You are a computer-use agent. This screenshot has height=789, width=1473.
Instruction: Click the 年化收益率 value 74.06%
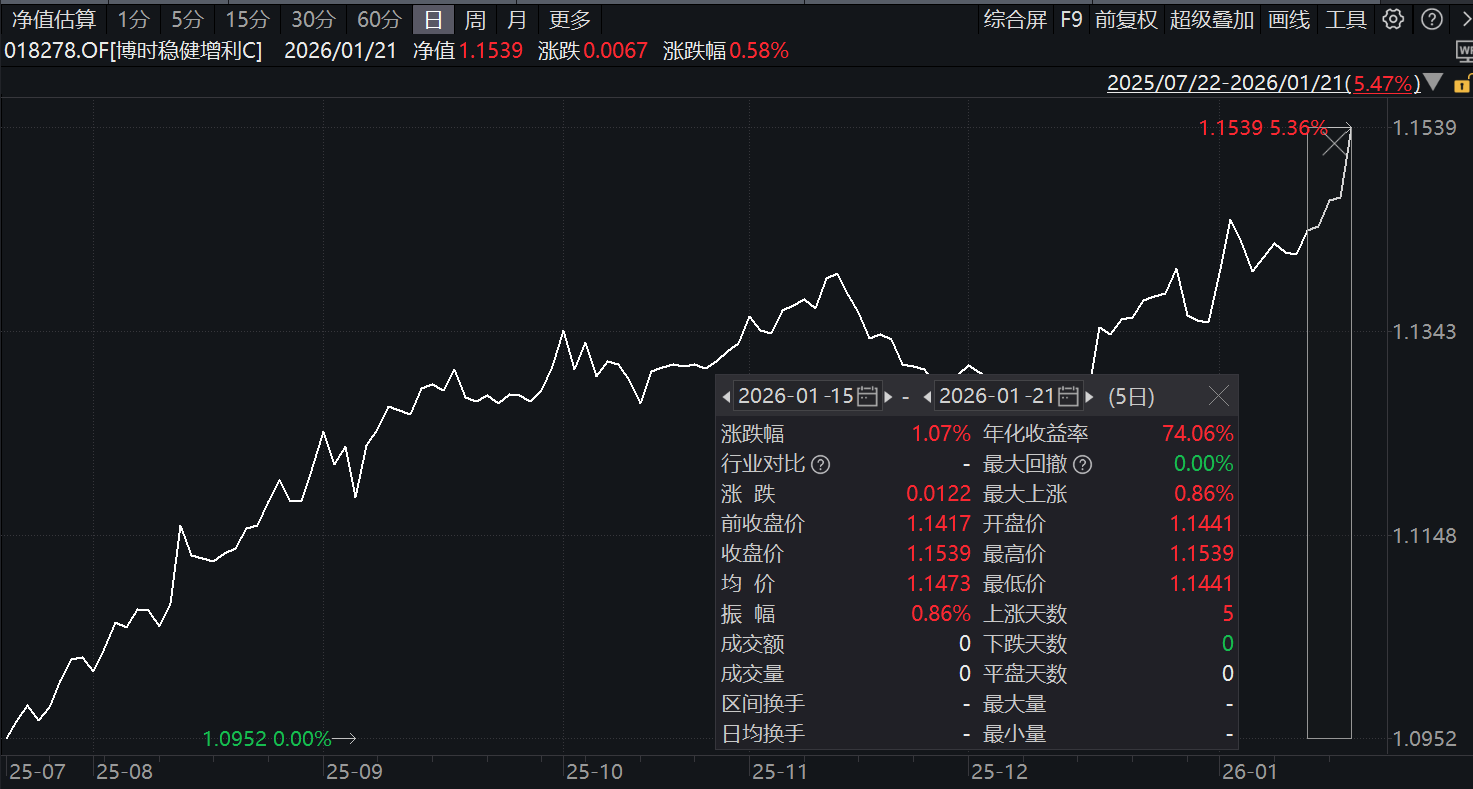point(1198,434)
